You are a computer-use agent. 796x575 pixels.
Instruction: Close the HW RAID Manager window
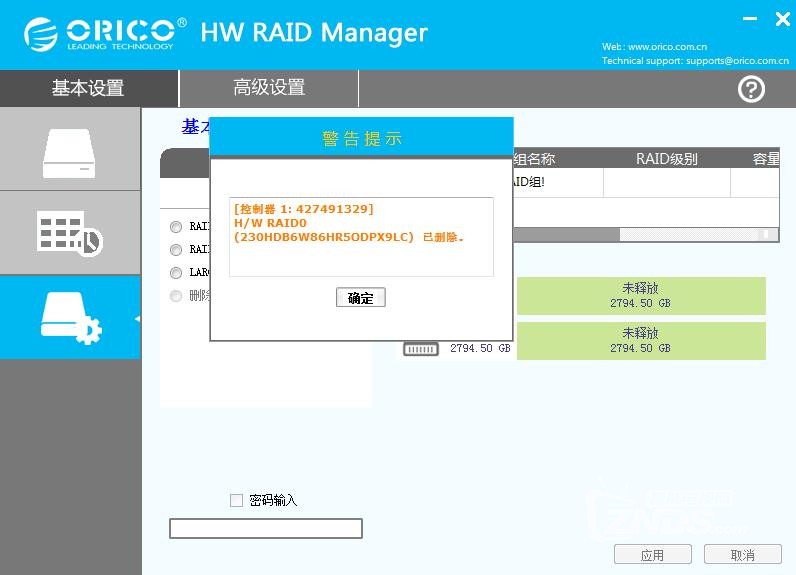coord(782,19)
